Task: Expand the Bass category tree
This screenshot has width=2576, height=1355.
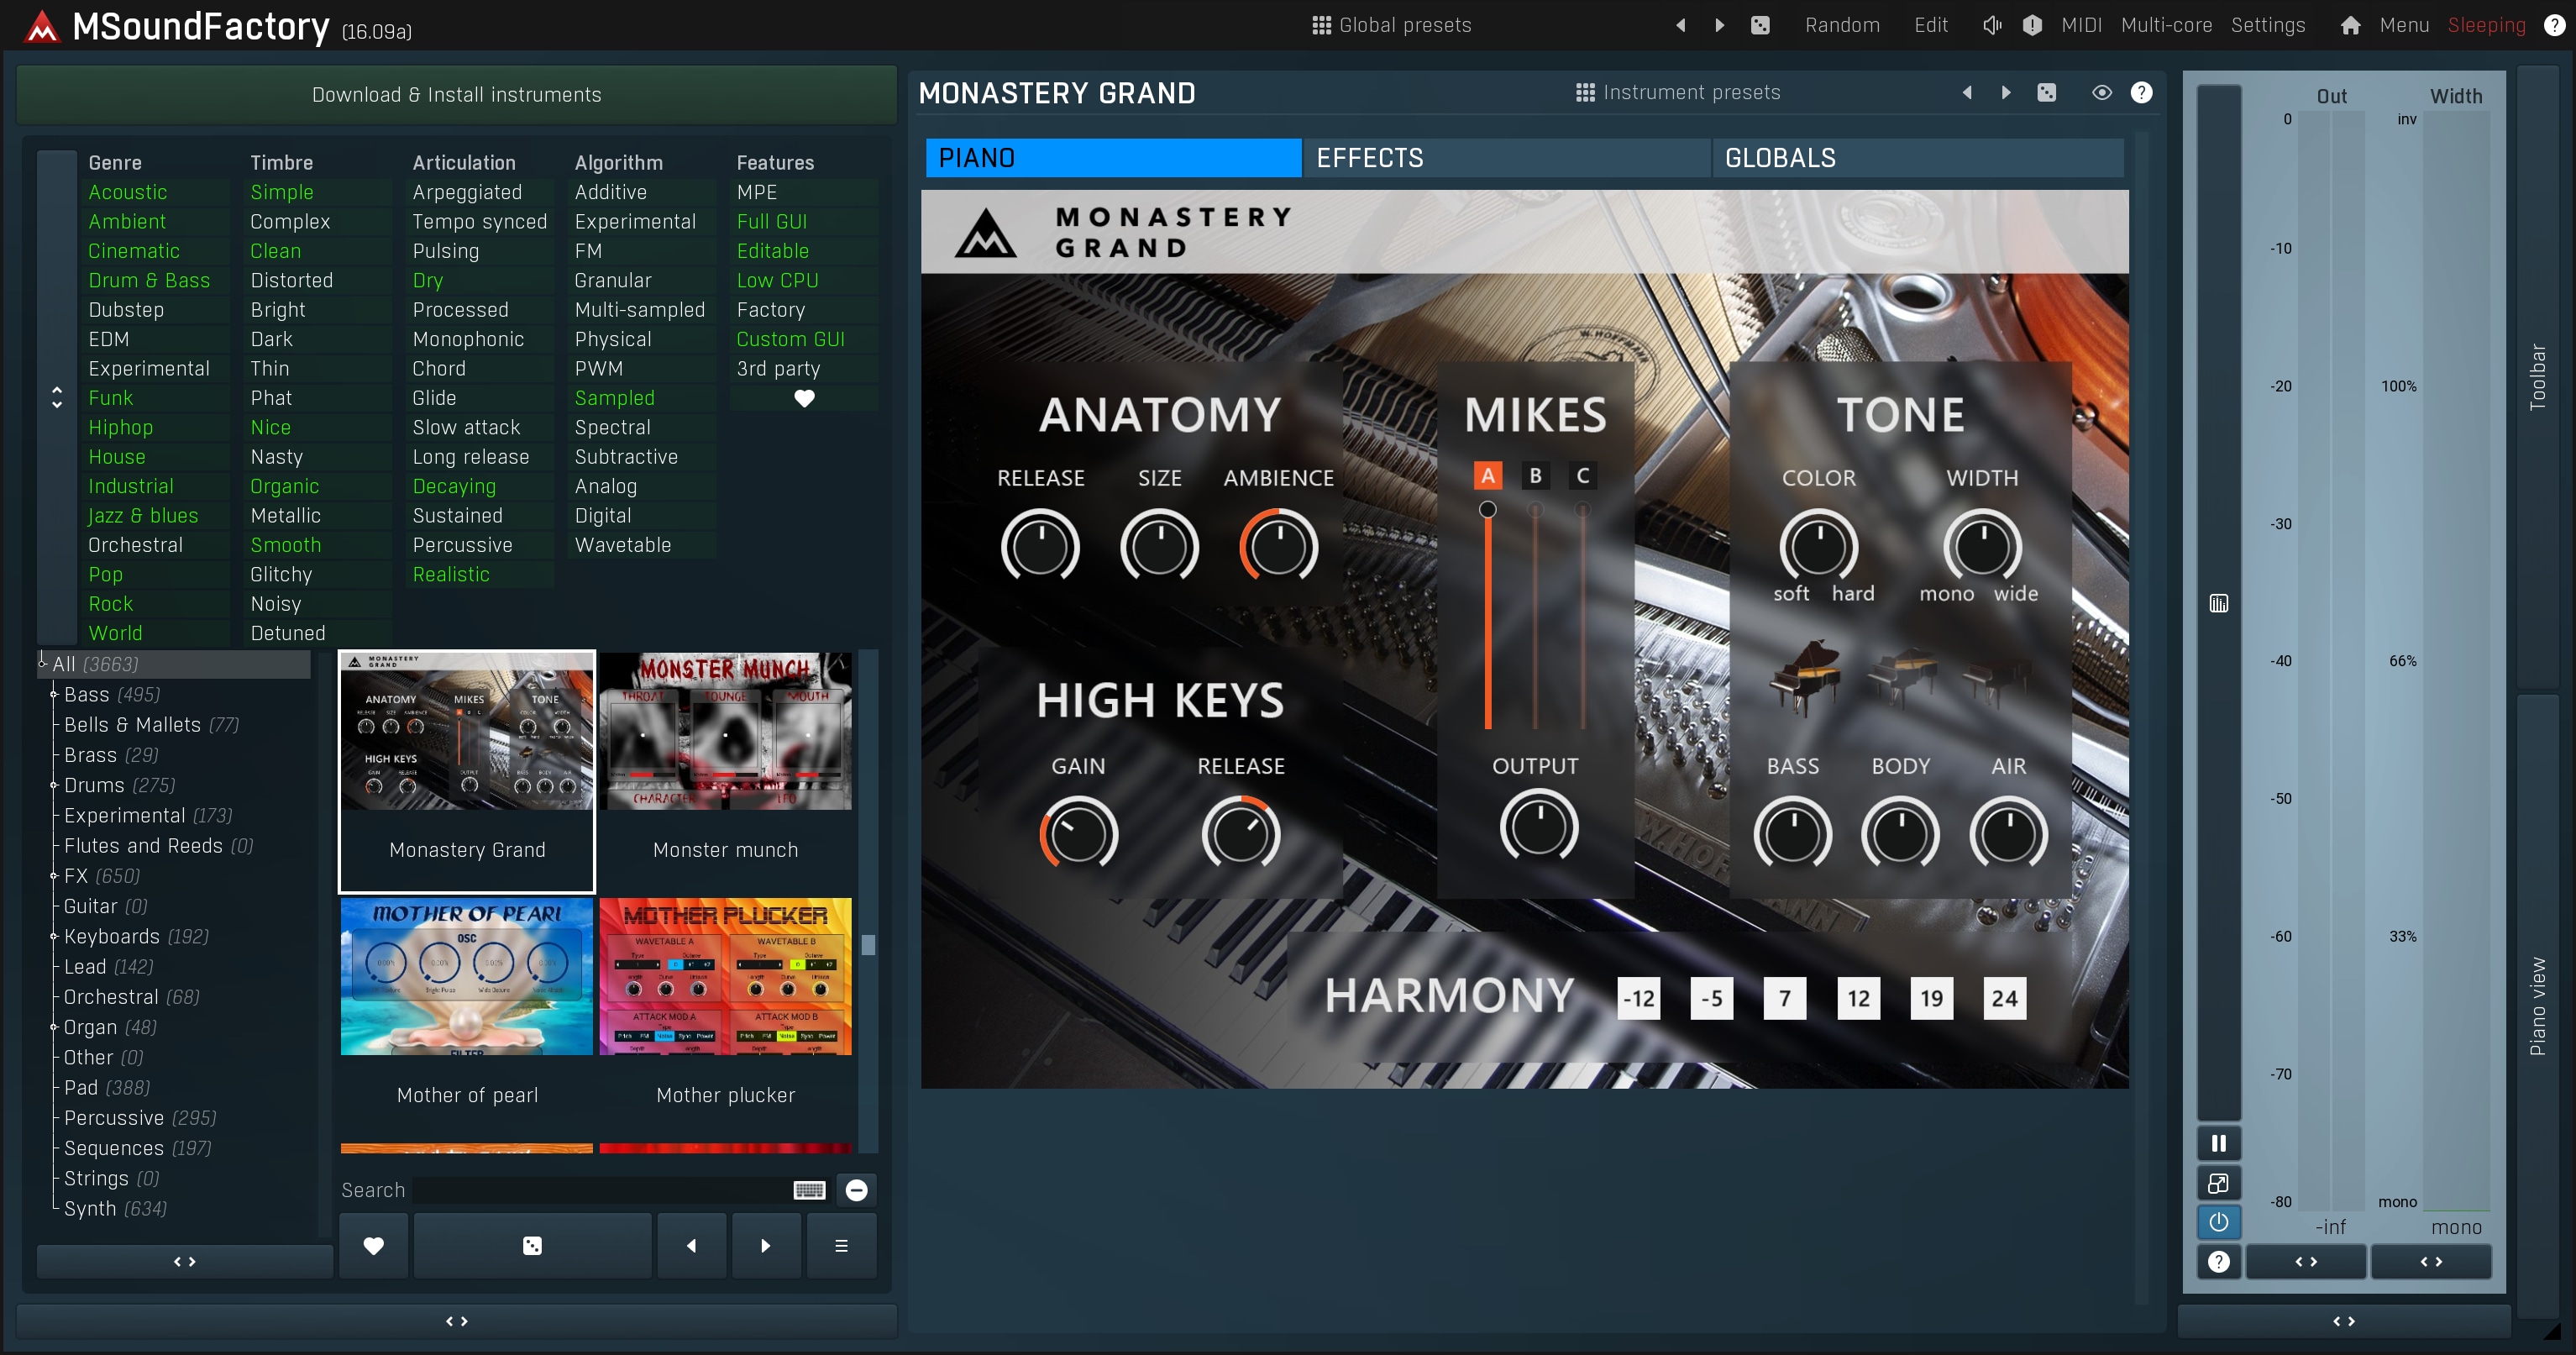Action: click(53, 694)
